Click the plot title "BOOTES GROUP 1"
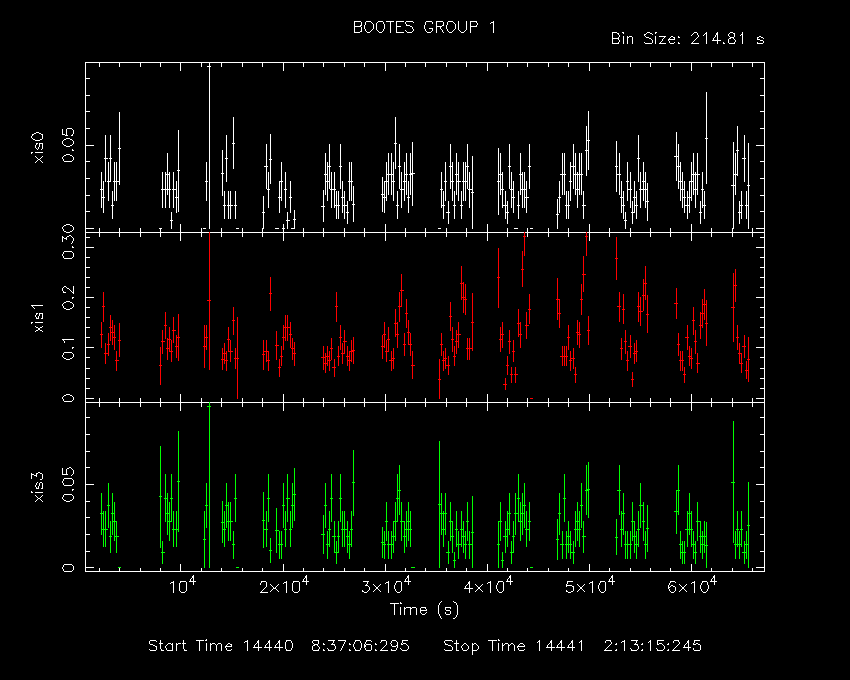The image size is (850, 680). pos(424,28)
